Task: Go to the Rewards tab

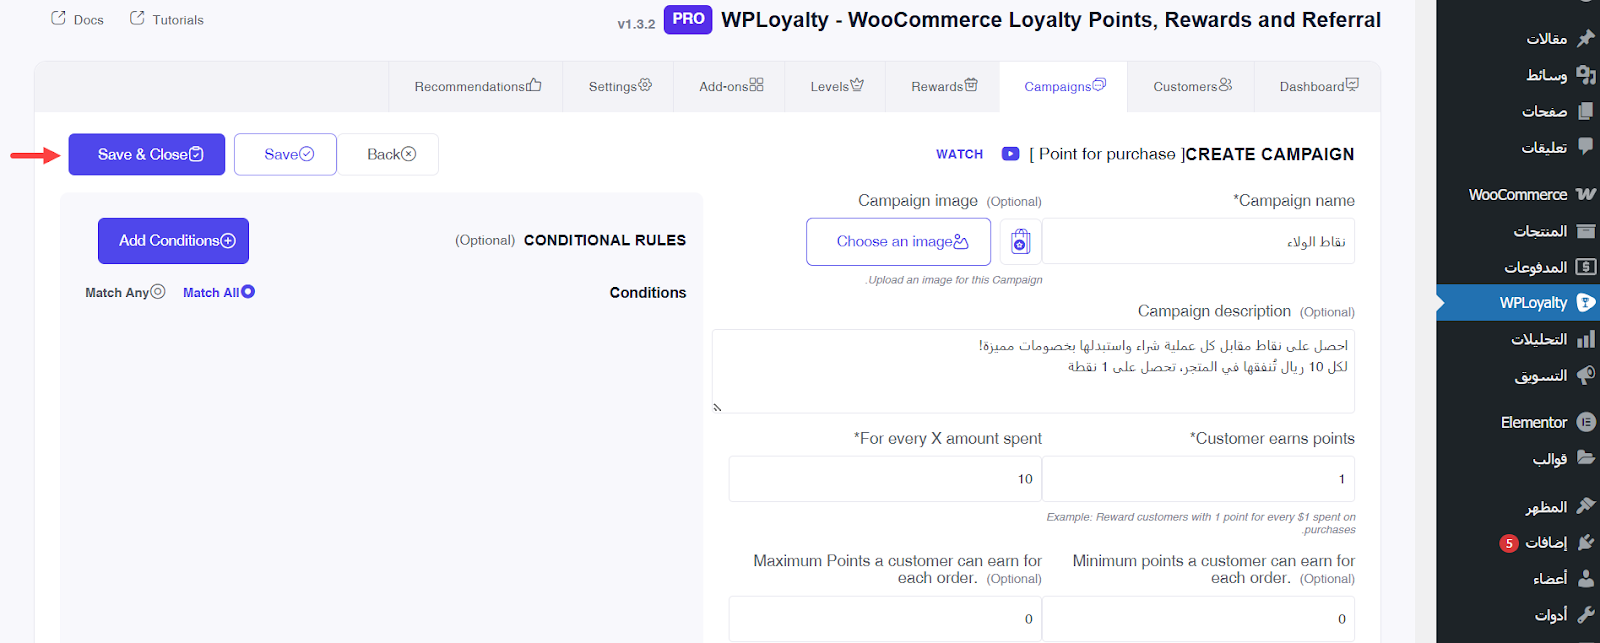Action: tap(943, 87)
